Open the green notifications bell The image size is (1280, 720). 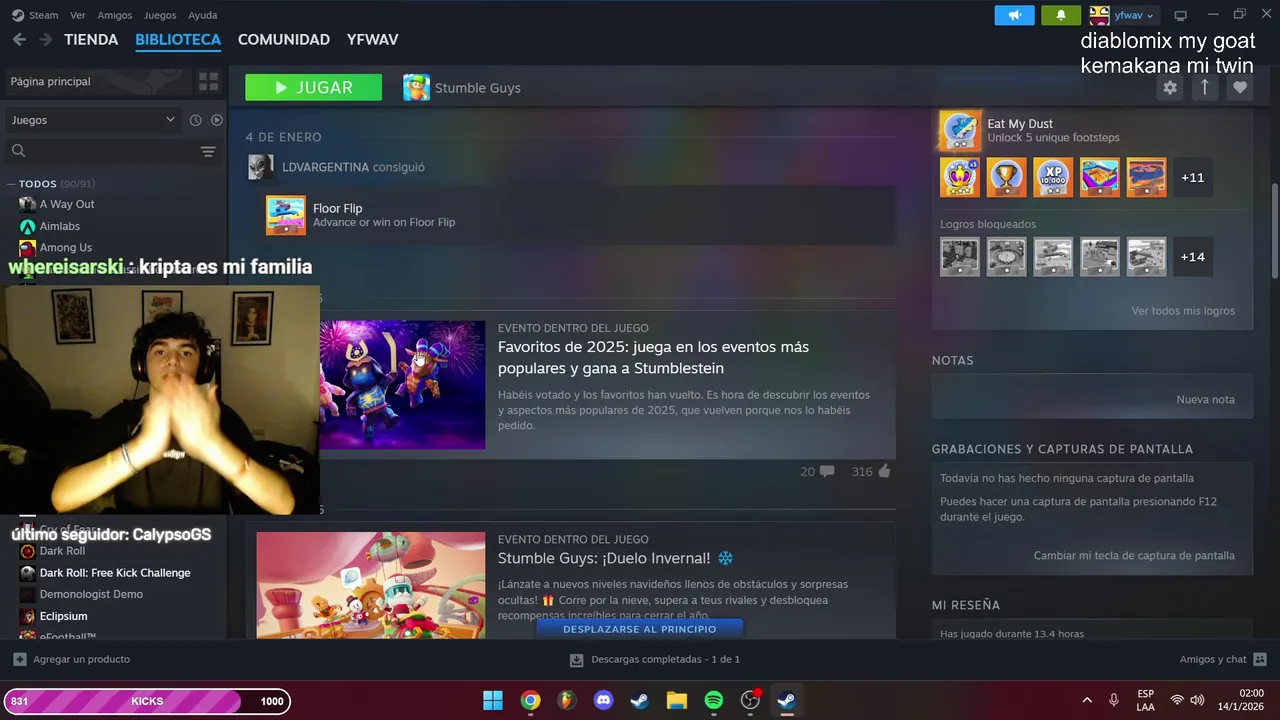point(1061,15)
